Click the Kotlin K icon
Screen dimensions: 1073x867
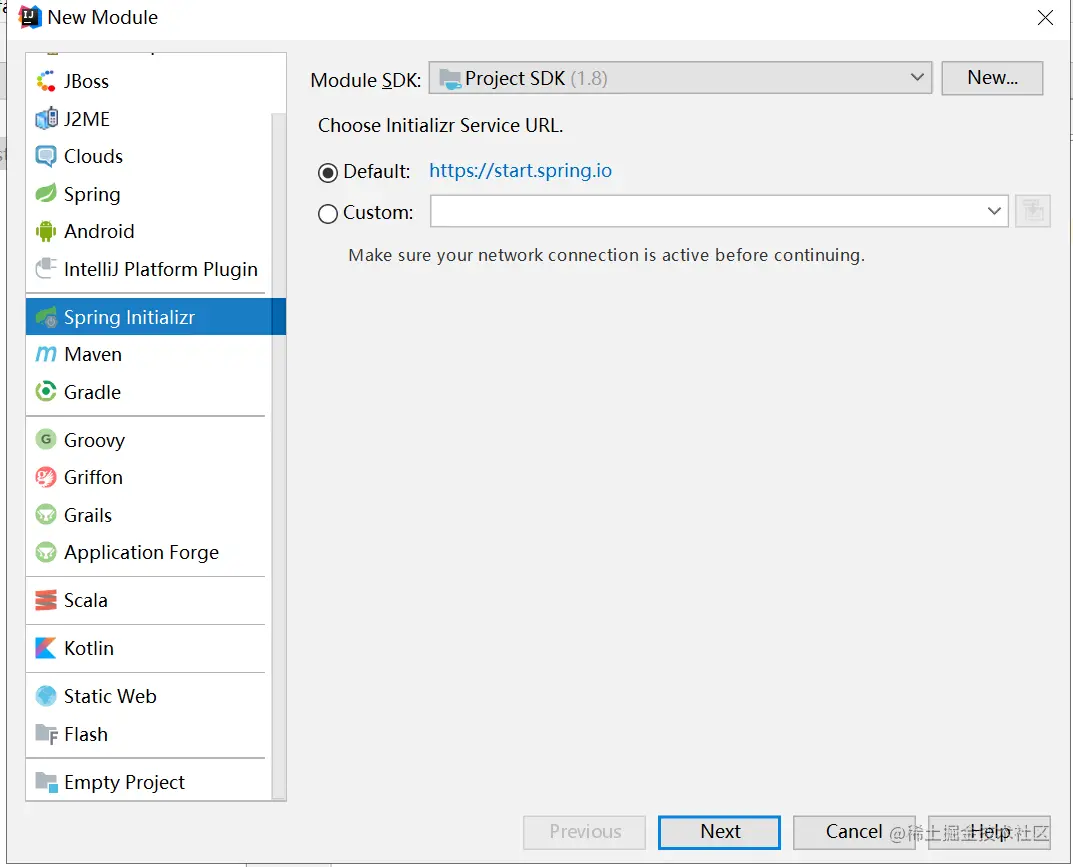(46, 648)
